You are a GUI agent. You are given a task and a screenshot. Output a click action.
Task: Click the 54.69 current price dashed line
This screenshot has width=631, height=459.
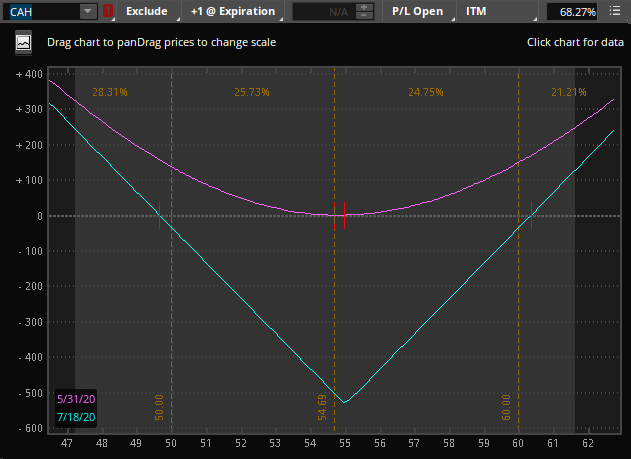[334, 300]
